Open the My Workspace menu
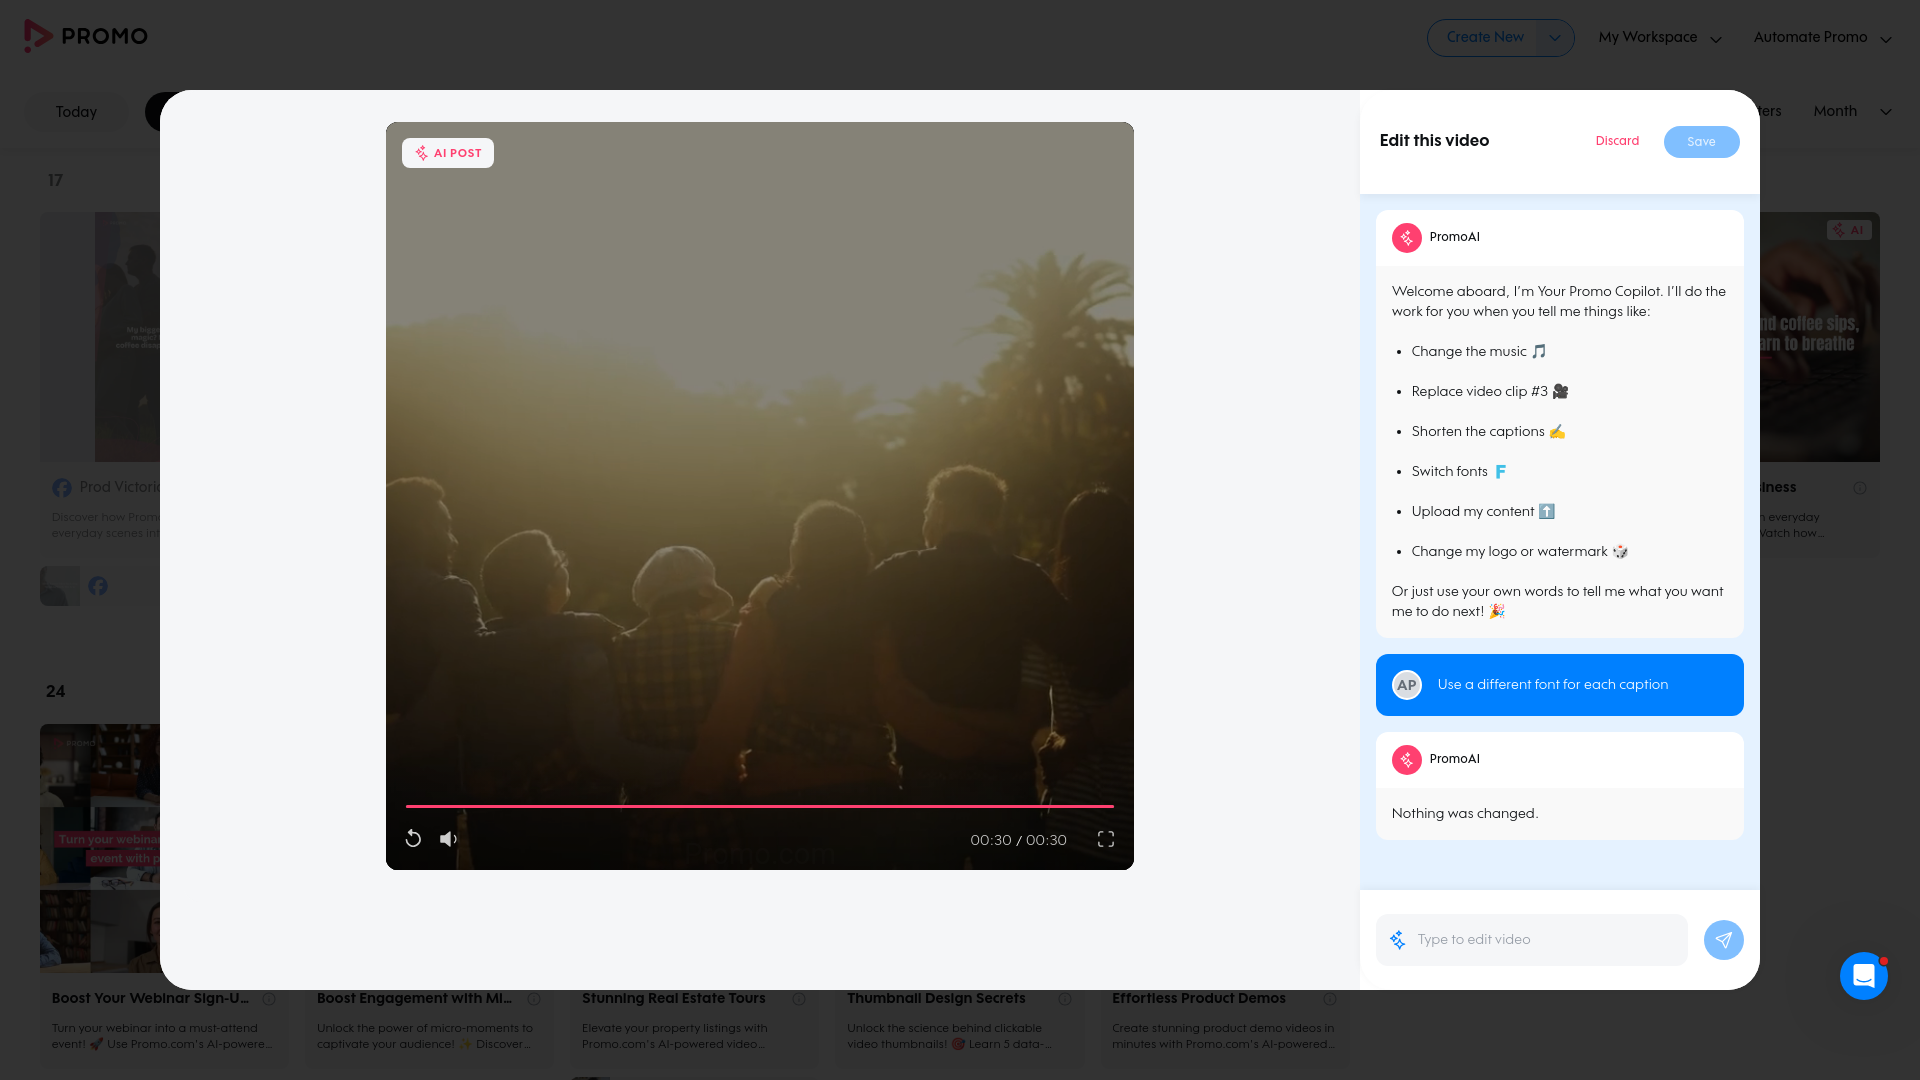The height and width of the screenshot is (1080, 1920). click(x=1660, y=38)
